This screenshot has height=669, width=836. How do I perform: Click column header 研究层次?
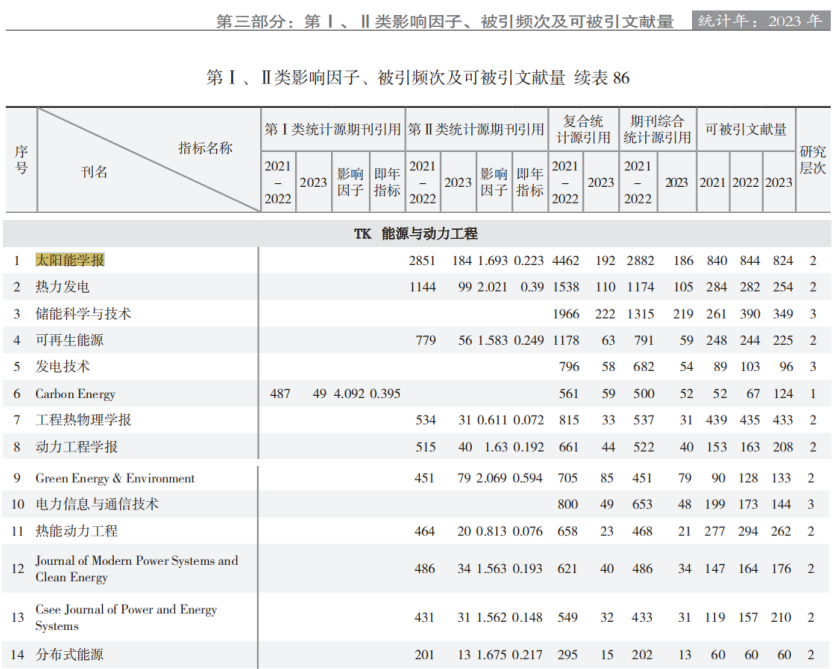813,160
